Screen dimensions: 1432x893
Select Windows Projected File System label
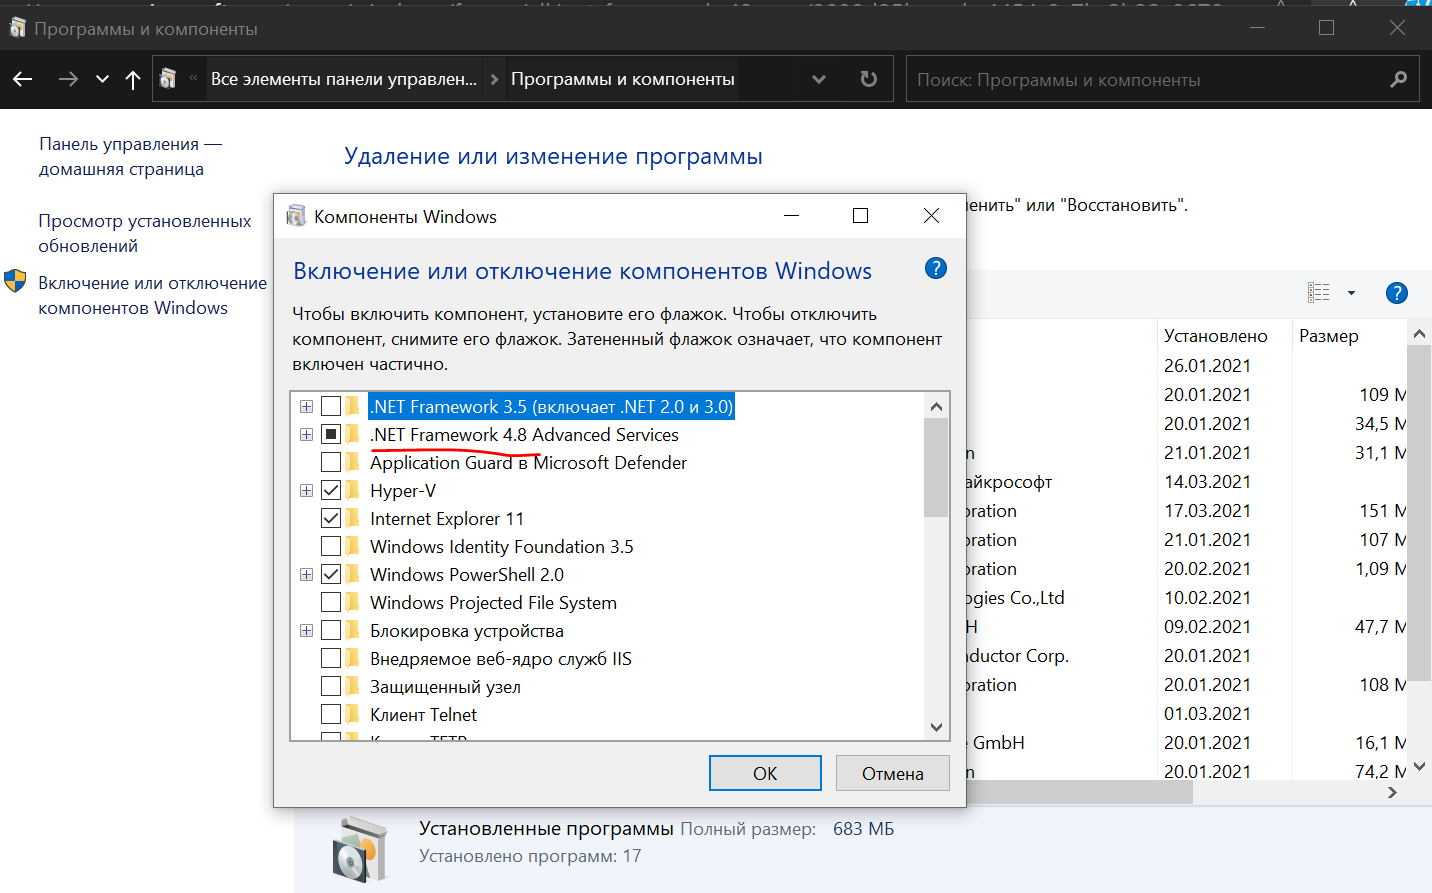[x=493, y=603]
